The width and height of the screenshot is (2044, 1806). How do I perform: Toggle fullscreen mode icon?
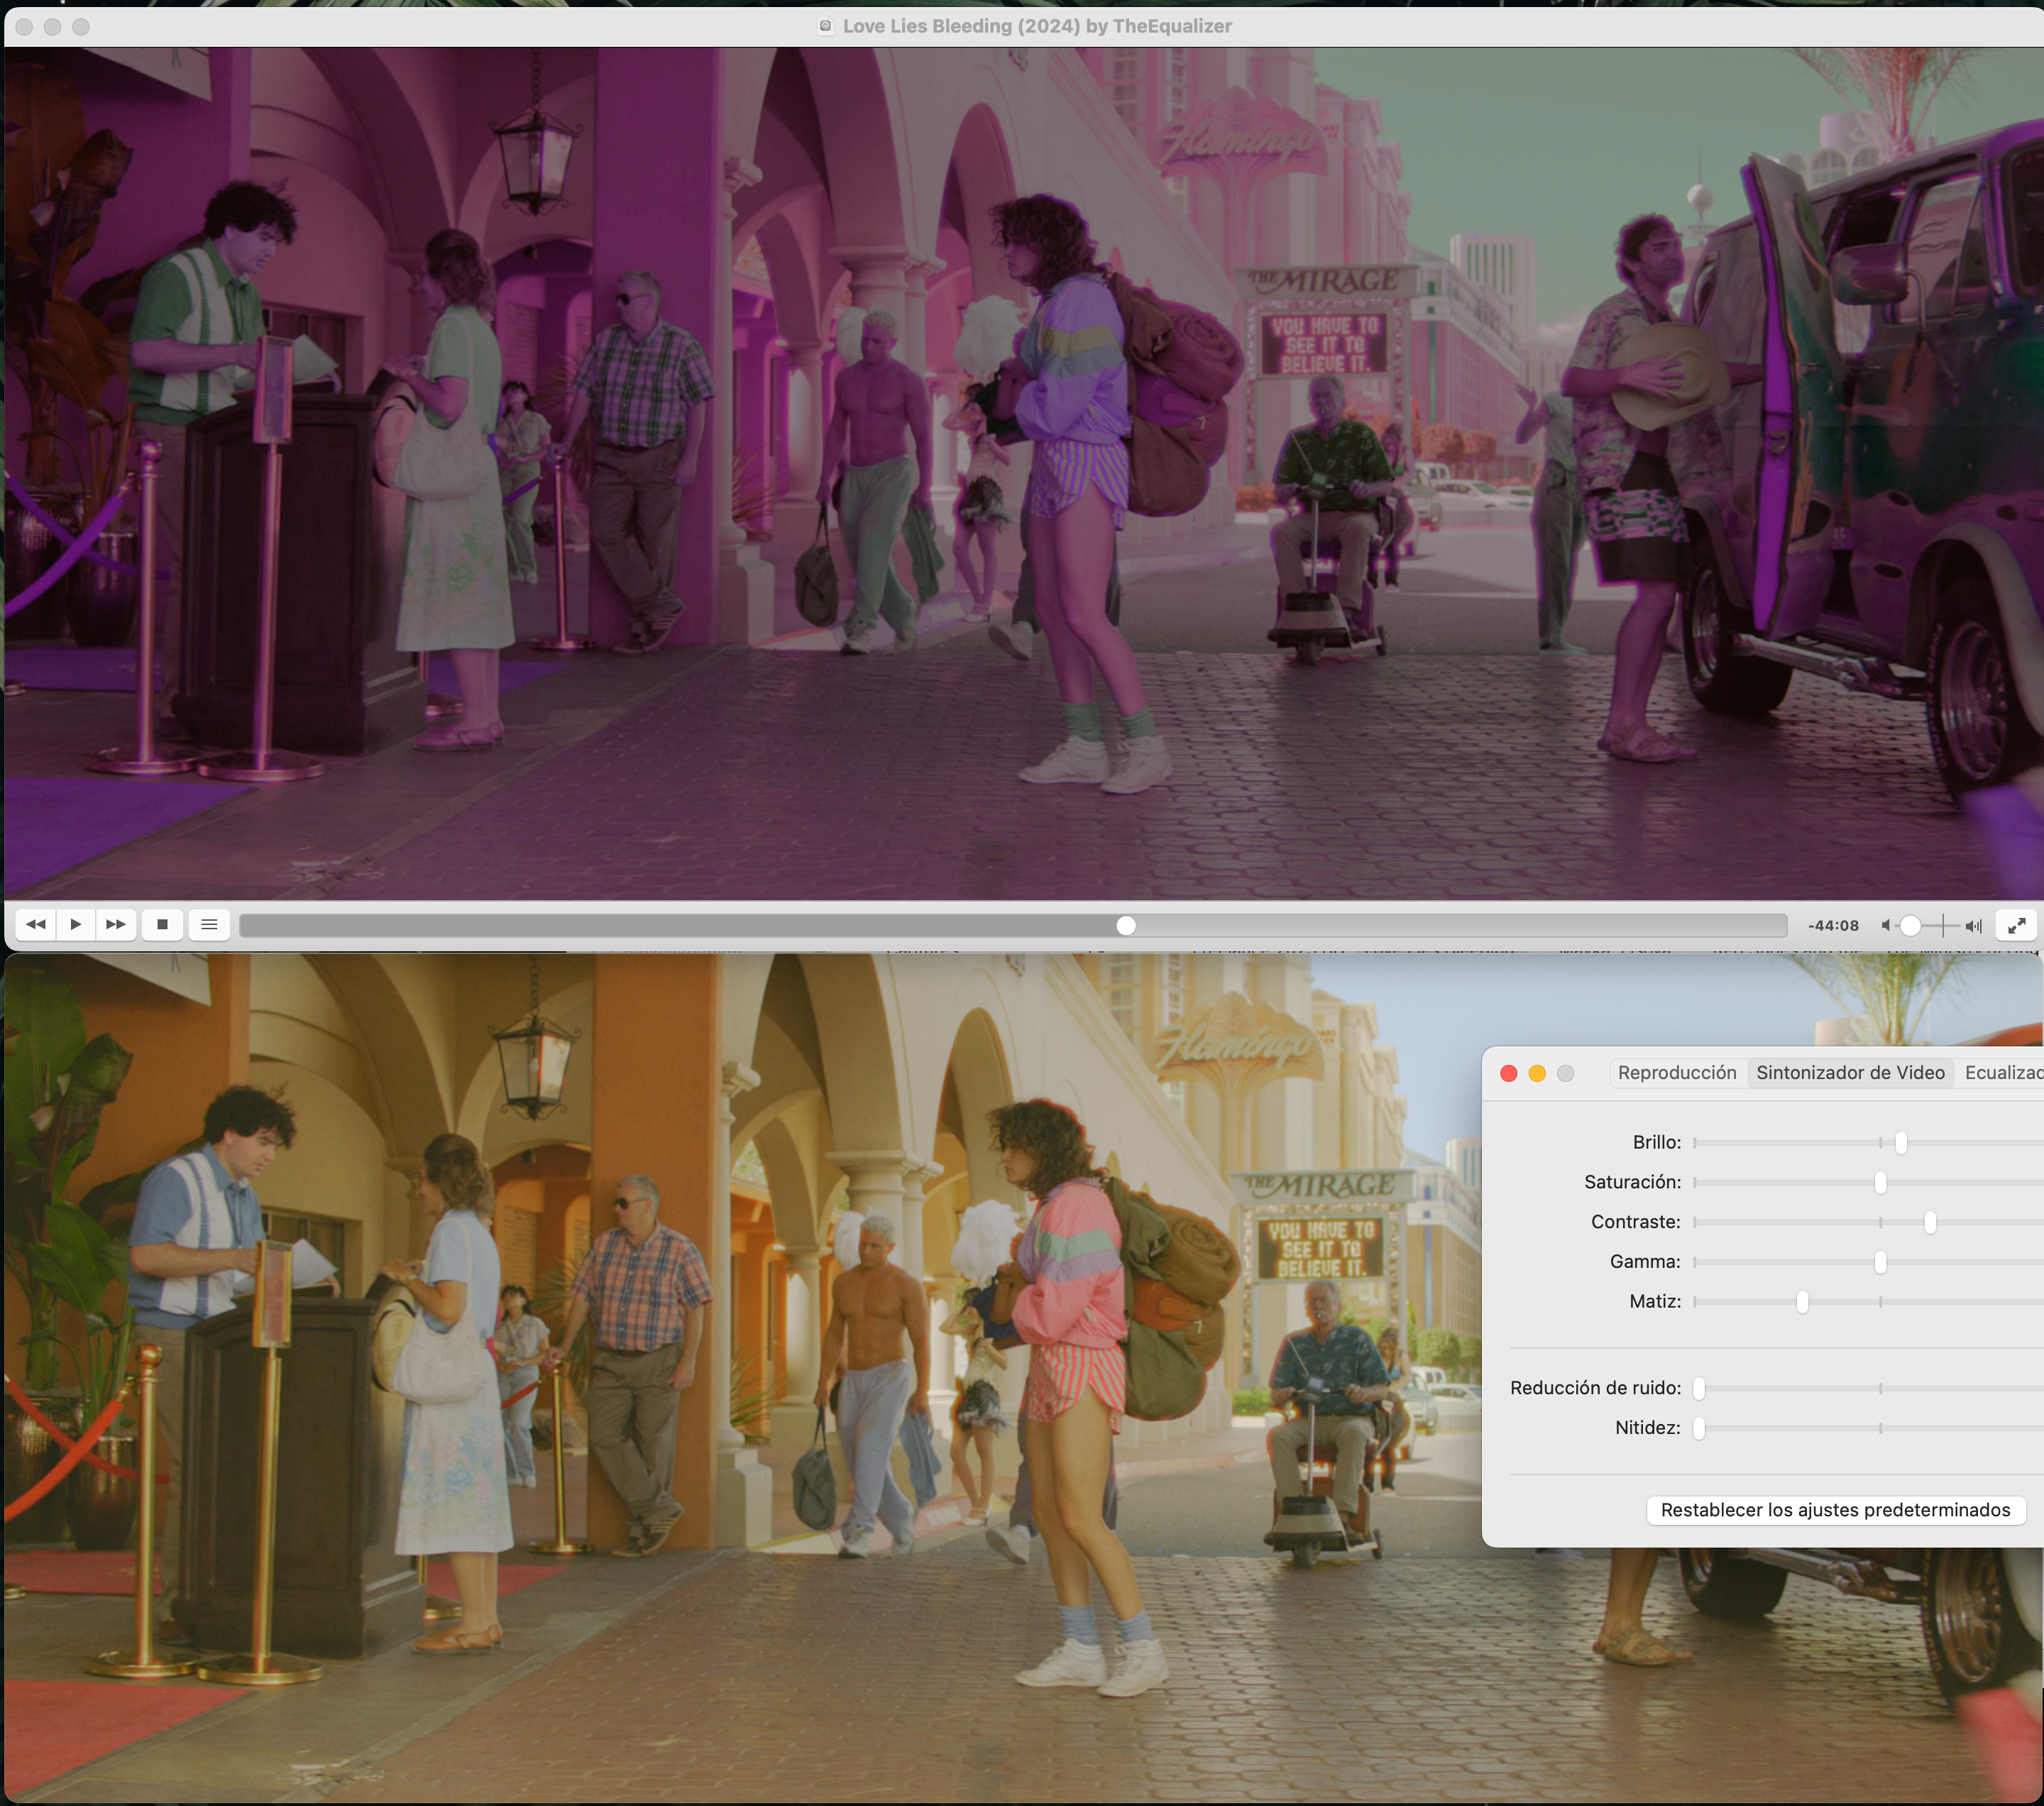(2016, 925)
